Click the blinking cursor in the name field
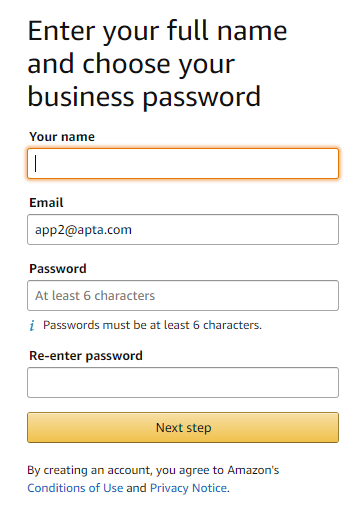362x515 pixels. (36, 164)
